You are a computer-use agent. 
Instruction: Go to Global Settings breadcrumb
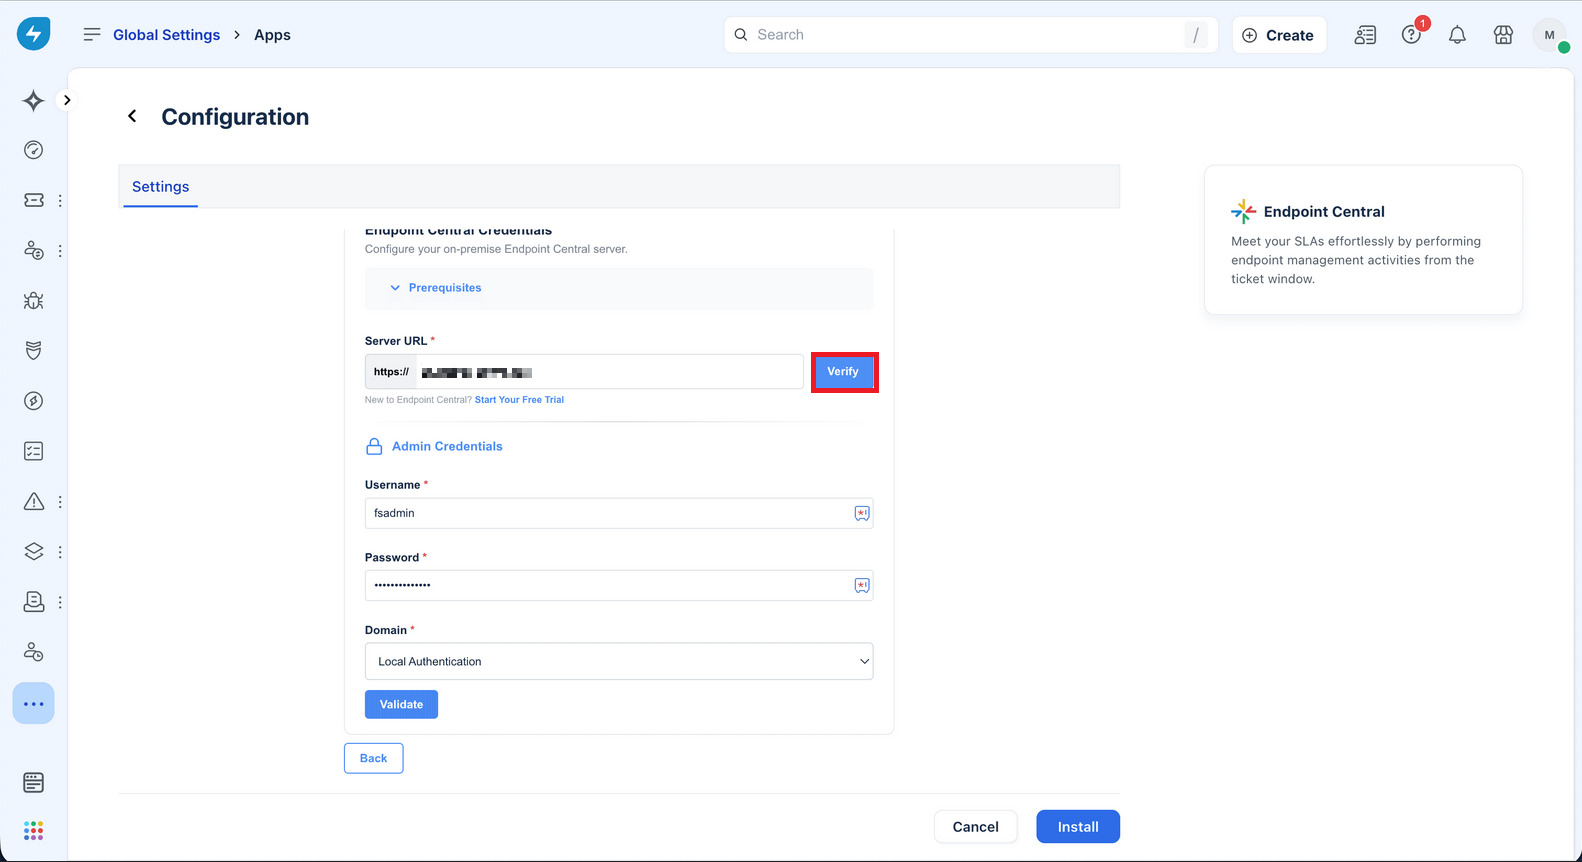[x=166, y=35]
